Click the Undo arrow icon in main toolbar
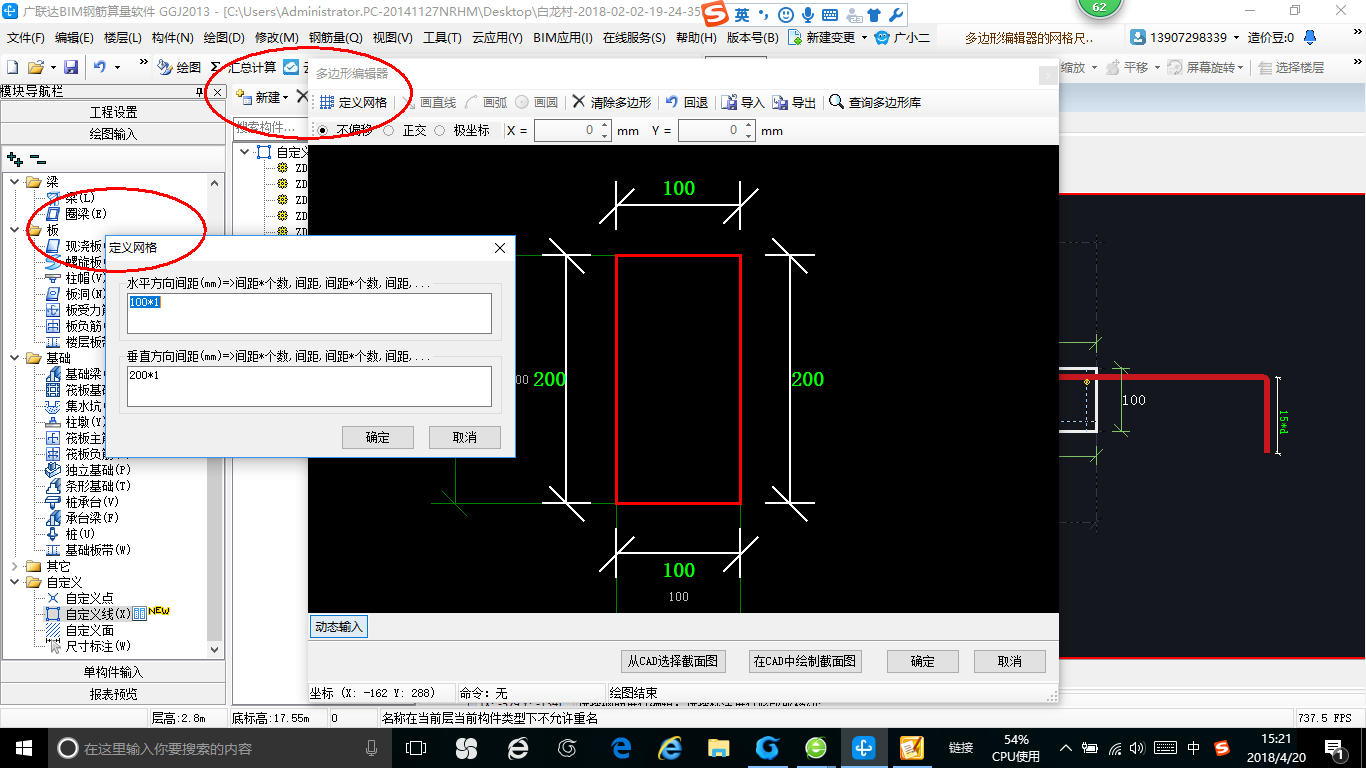1366x768 pixels. click(x=100, y=67)
